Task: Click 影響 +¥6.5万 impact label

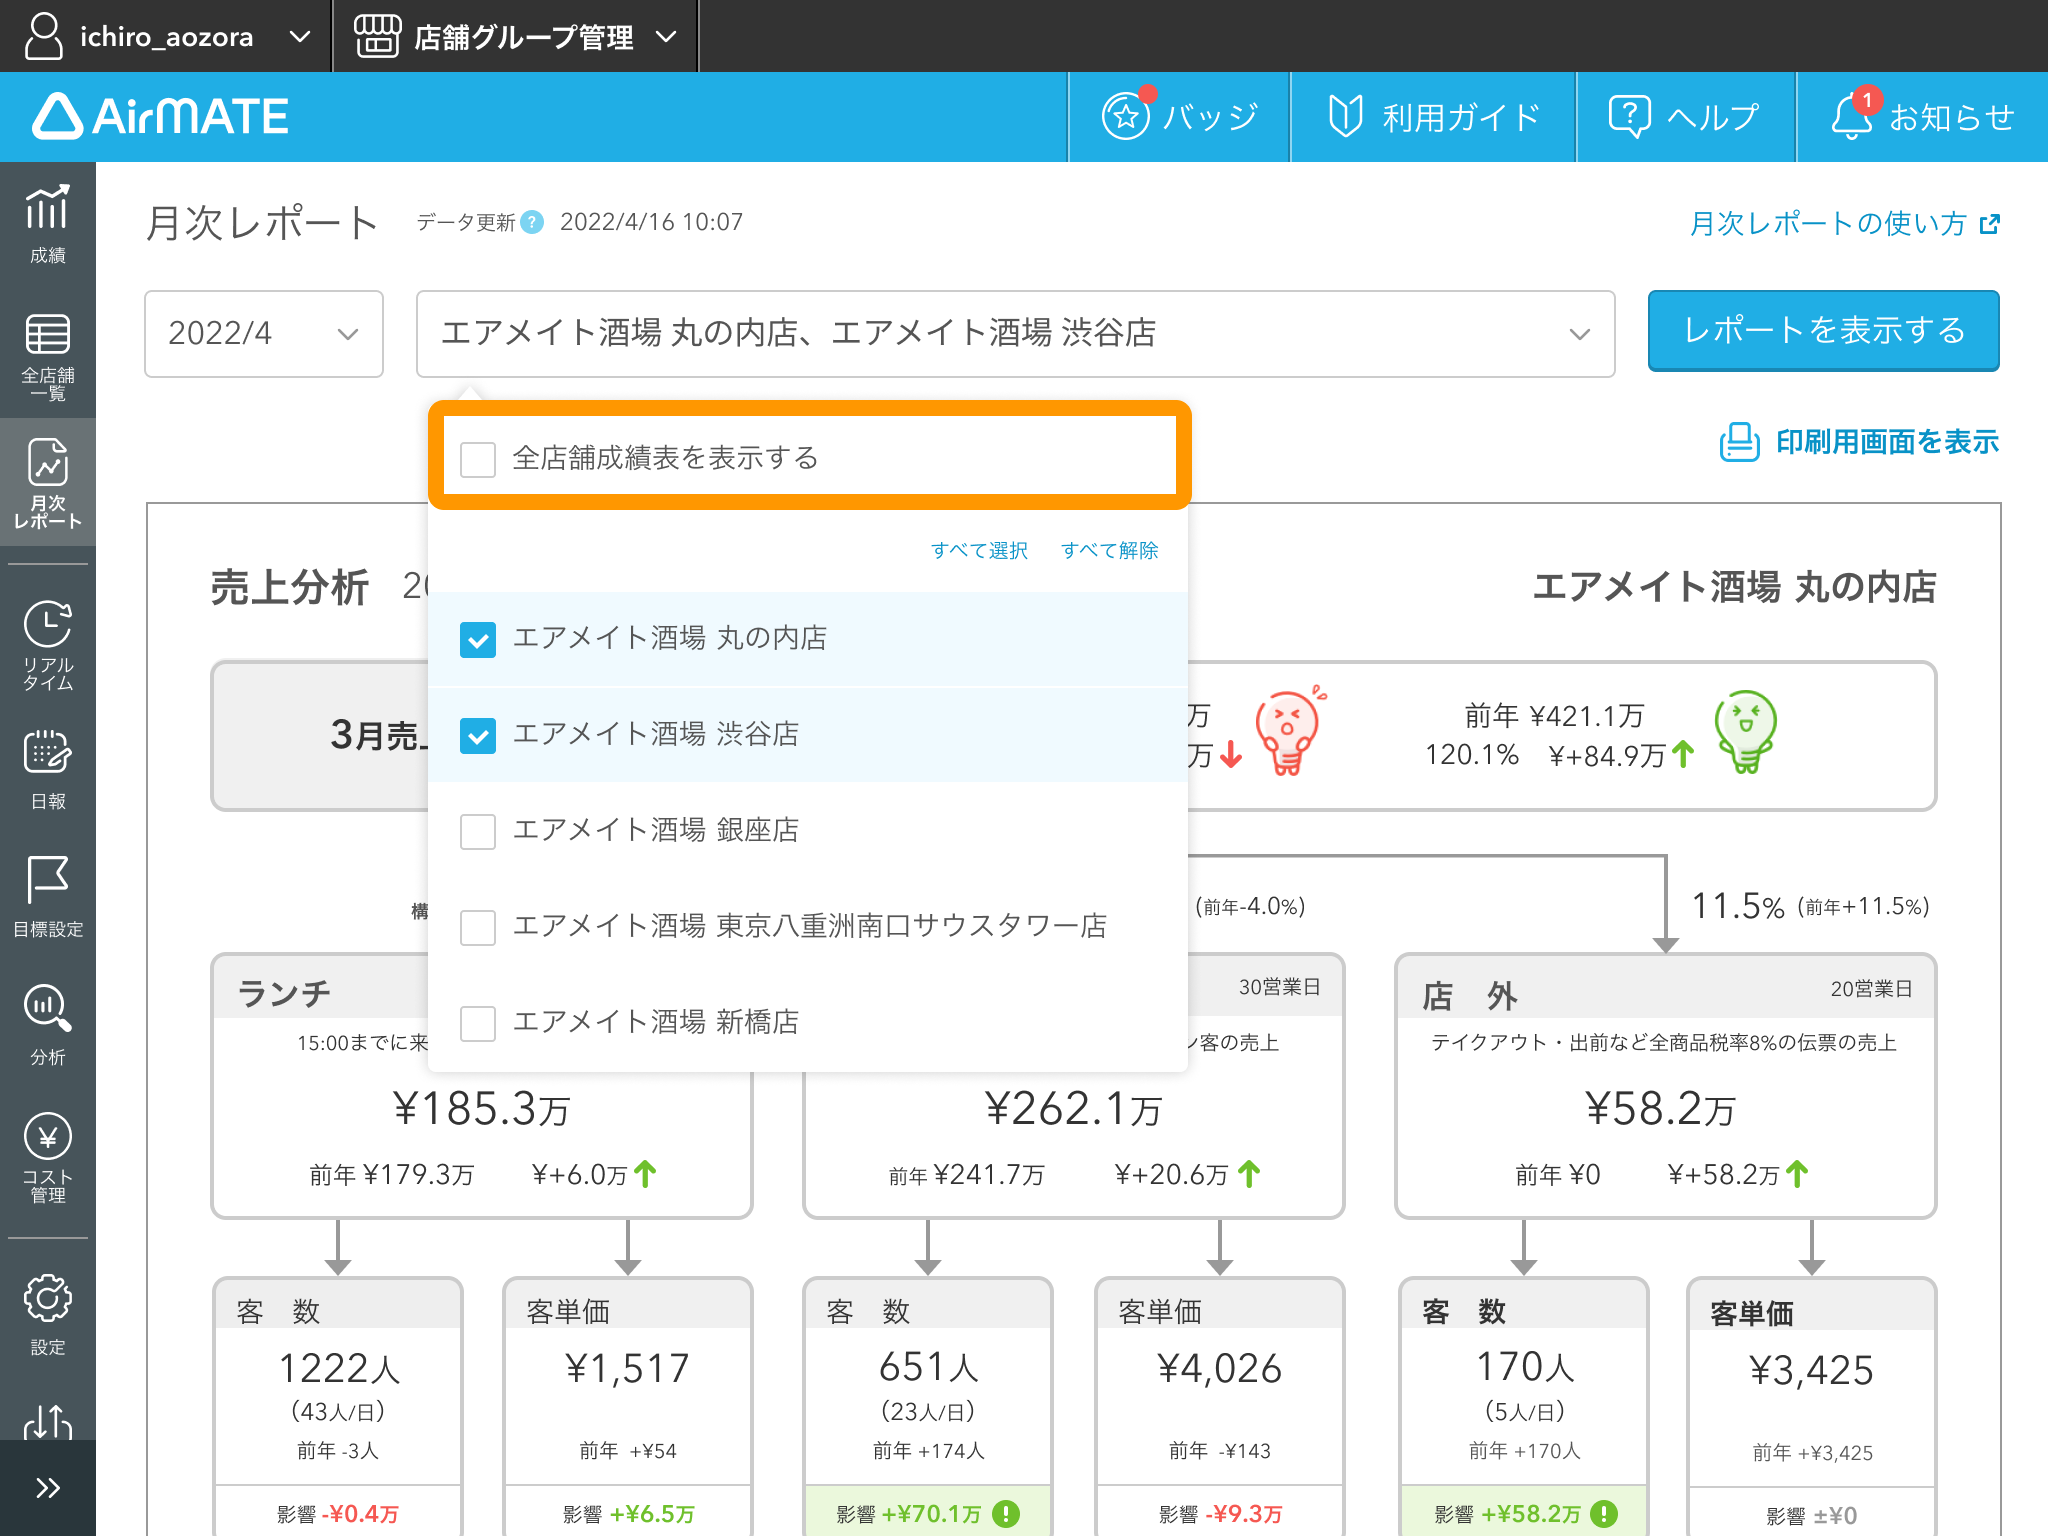Action: click(628, 1514)
